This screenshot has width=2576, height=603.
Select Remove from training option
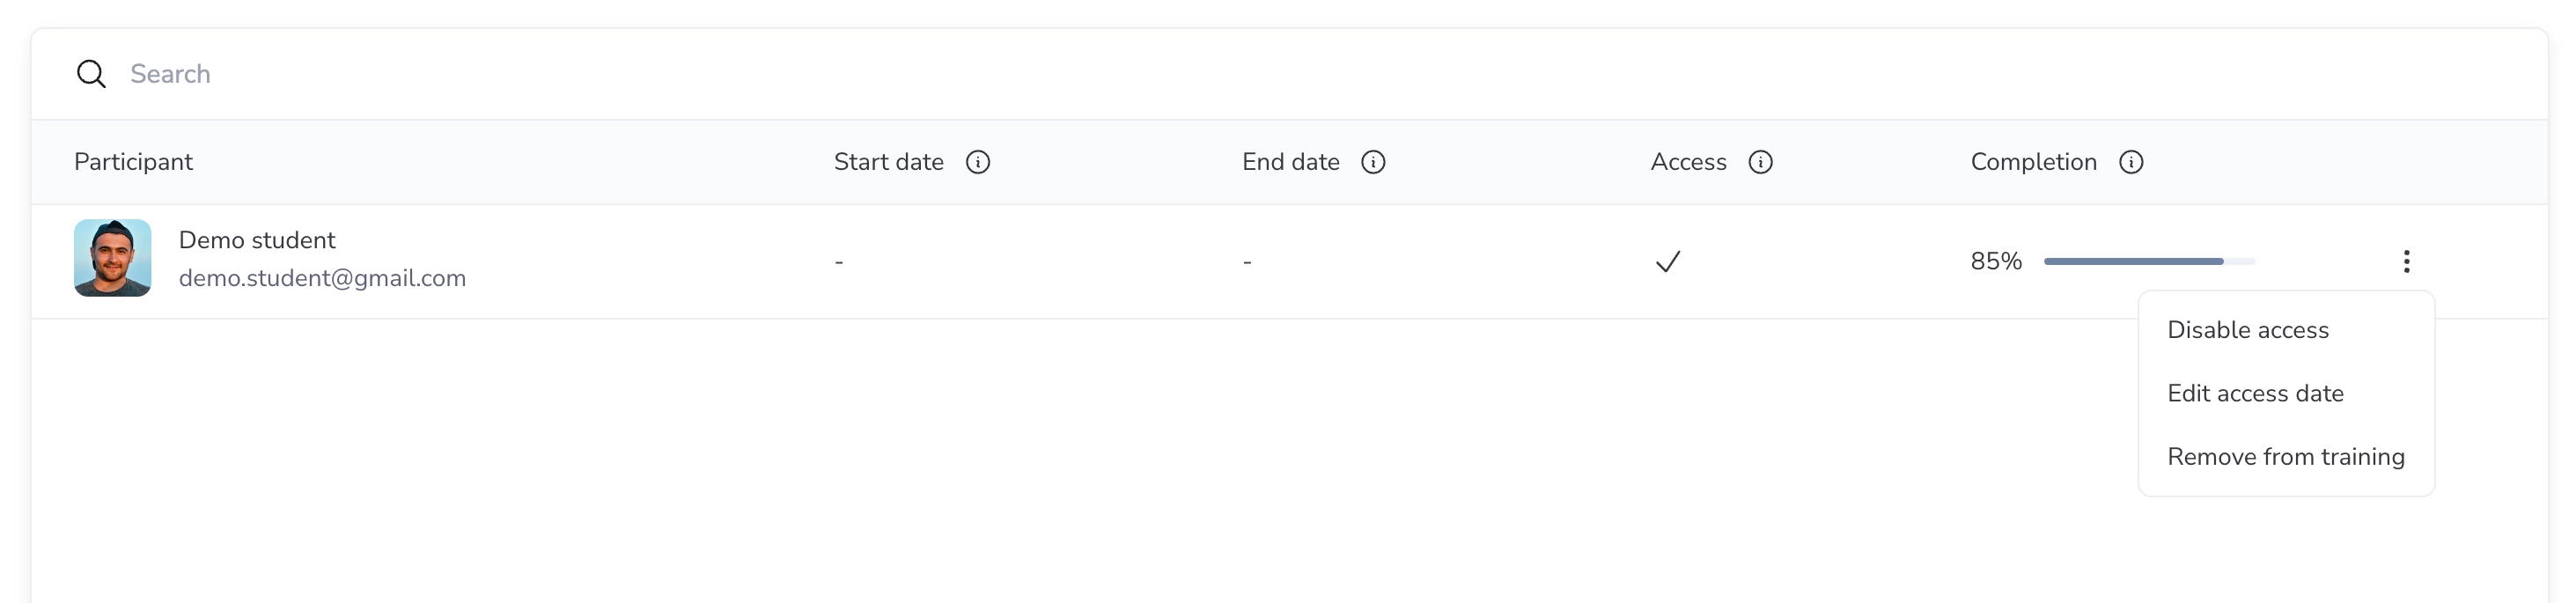tap(2285, 457)
